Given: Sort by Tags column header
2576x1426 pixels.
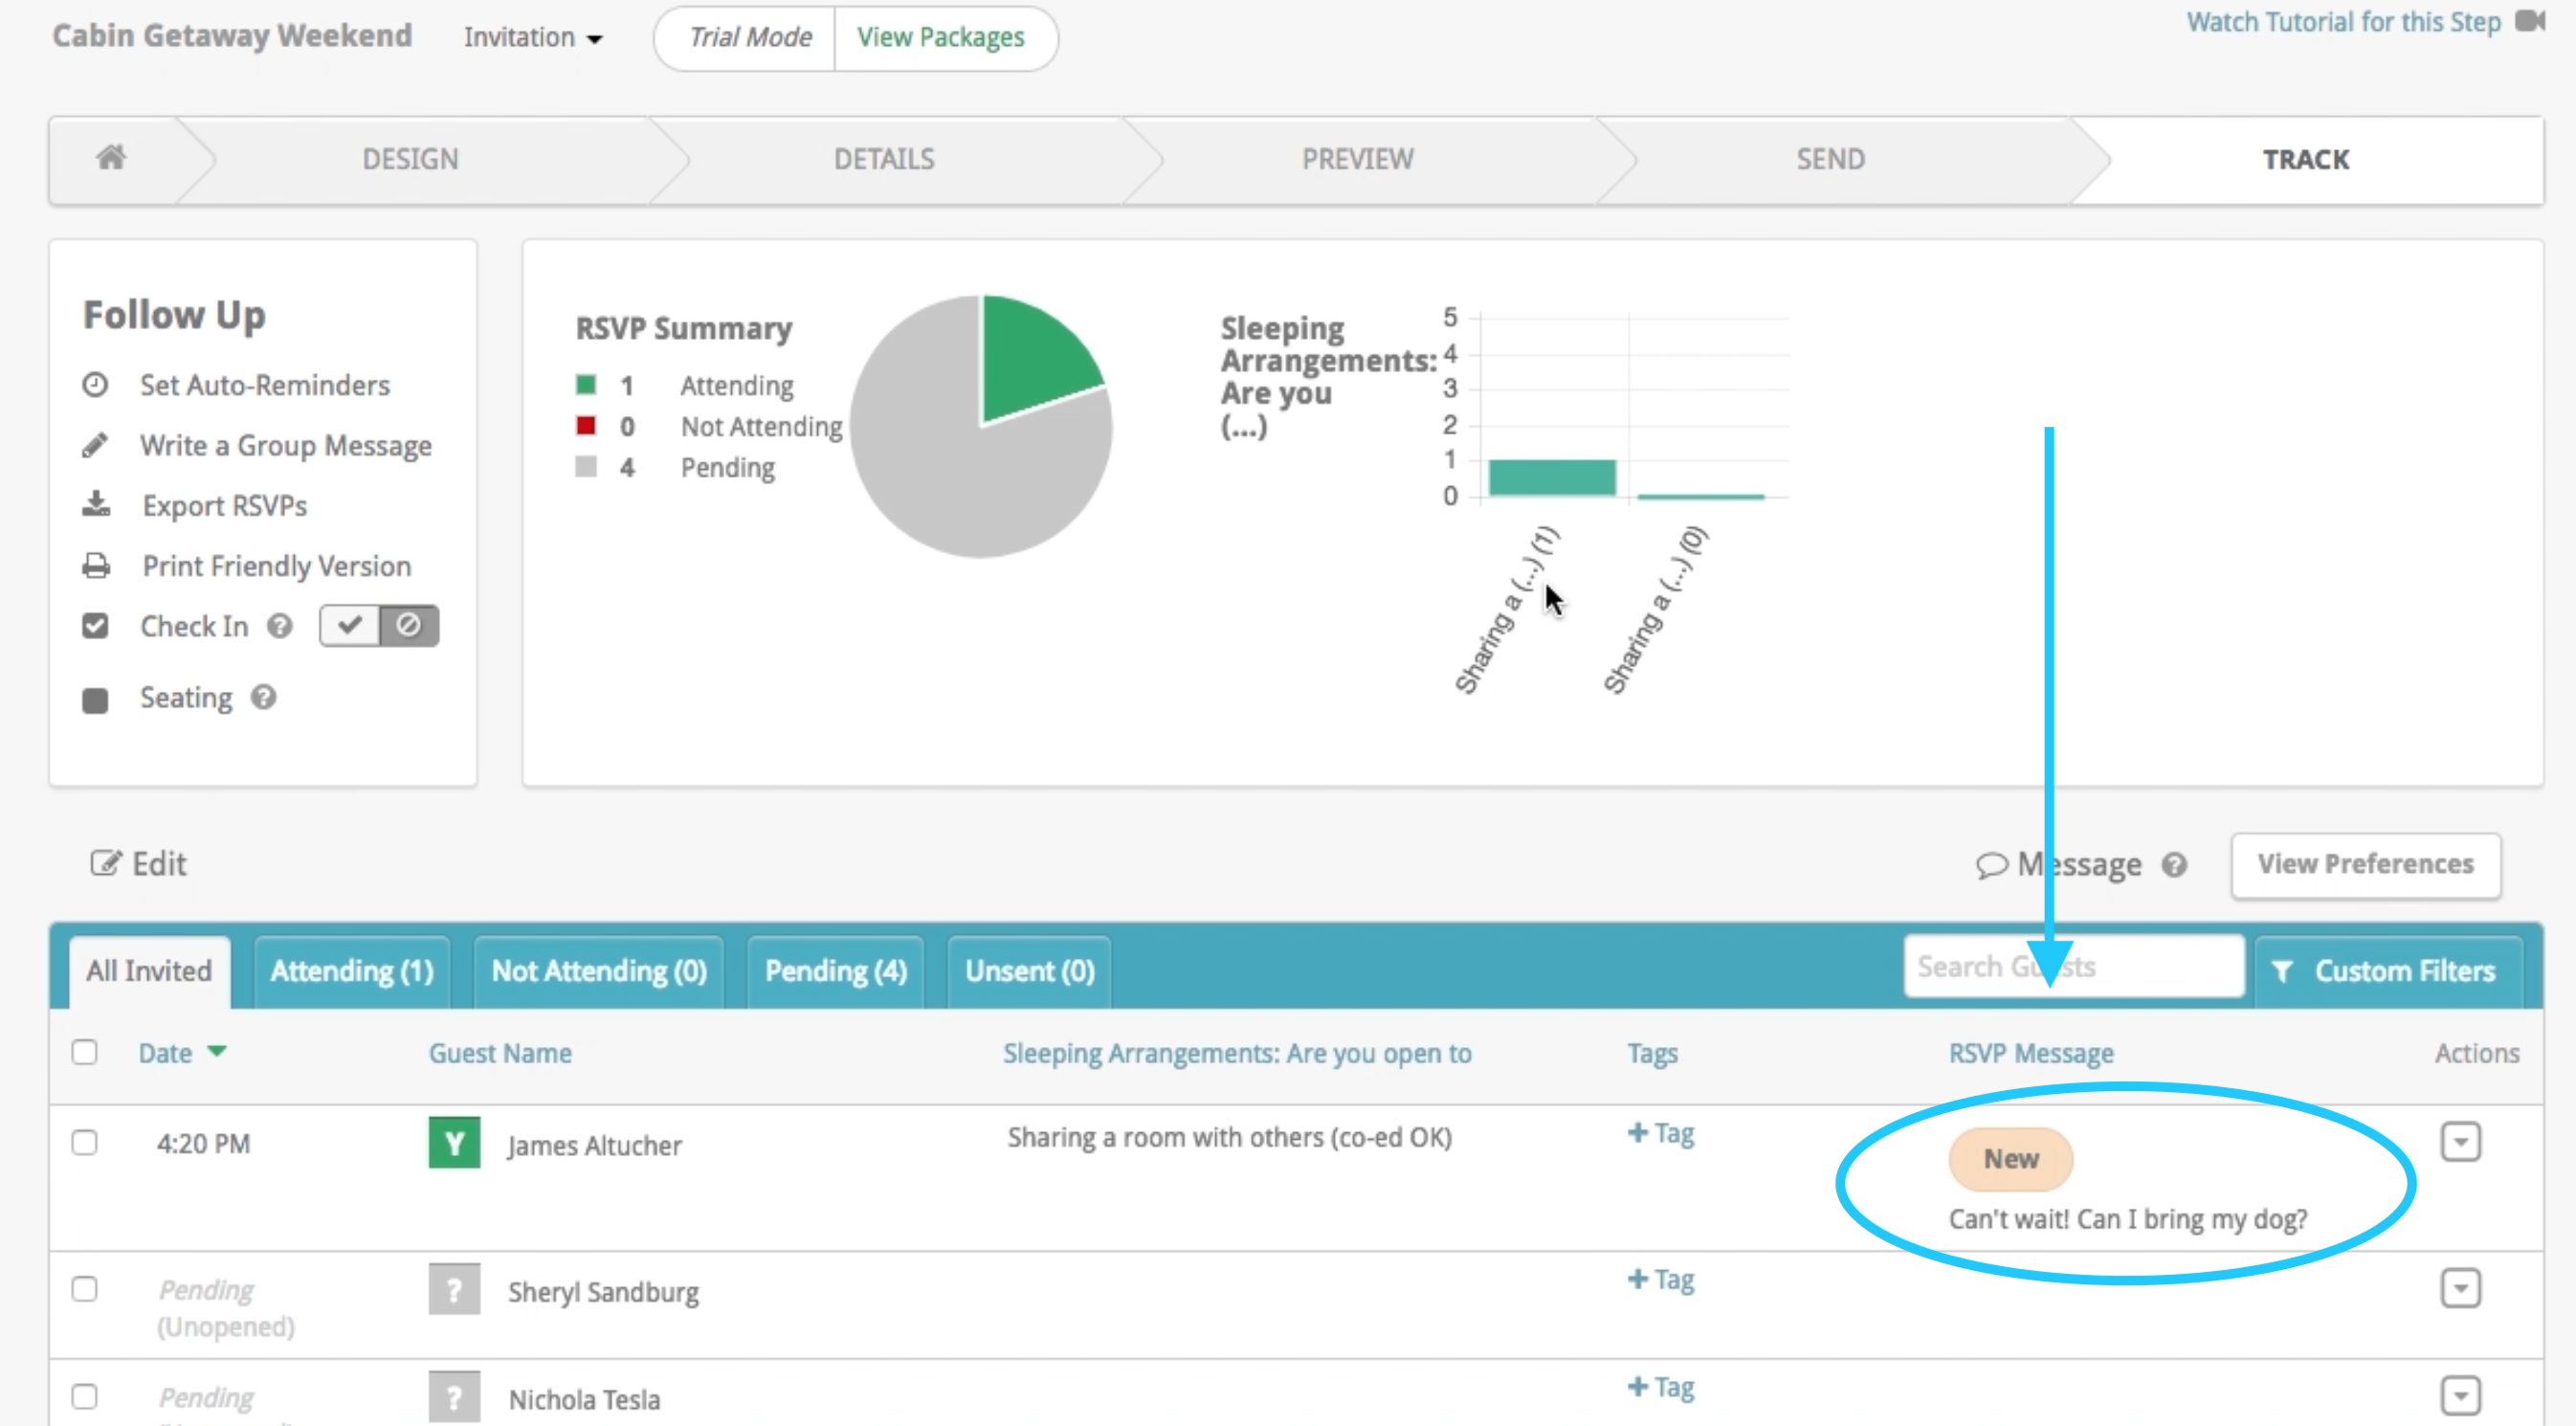Looking at the screenshot, I should (1652, 1054).
